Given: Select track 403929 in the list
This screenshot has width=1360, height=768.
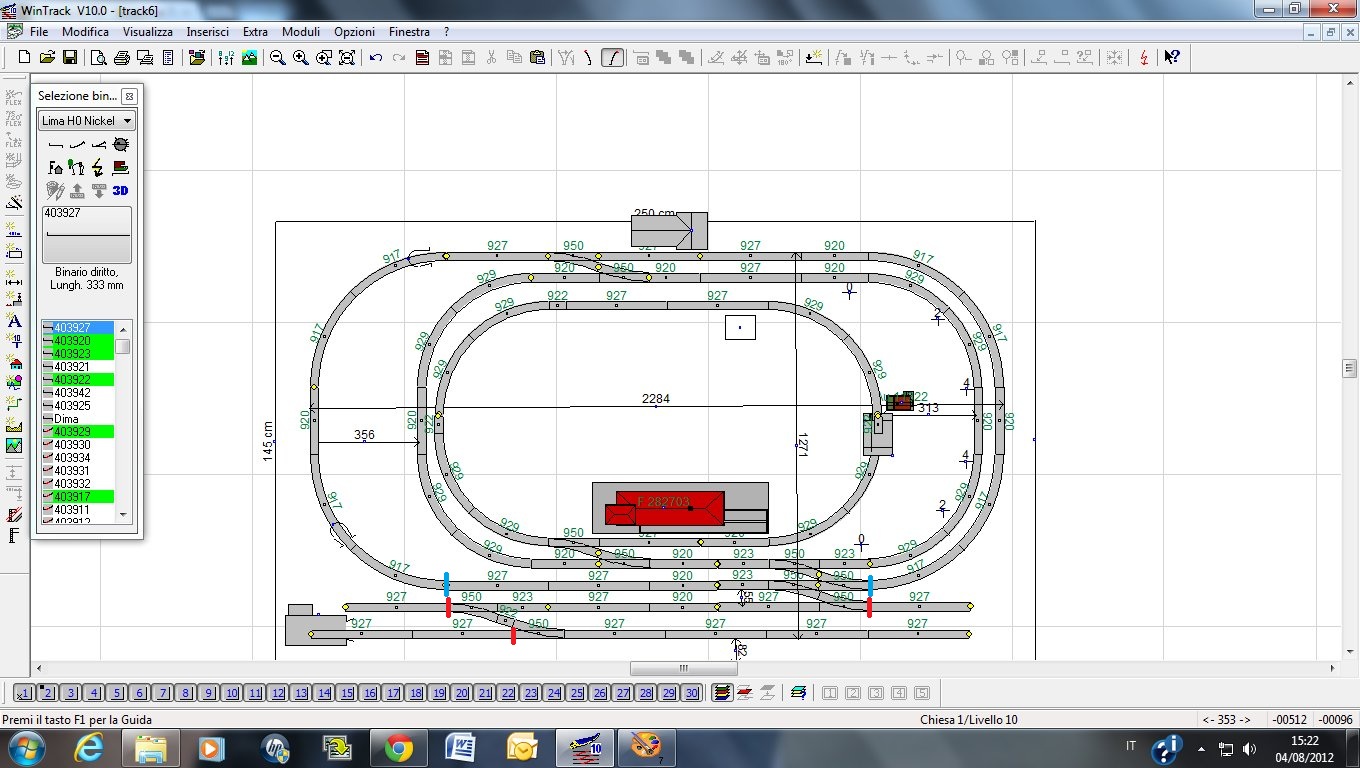Looking at the screenshot, I should pos(78,432).
